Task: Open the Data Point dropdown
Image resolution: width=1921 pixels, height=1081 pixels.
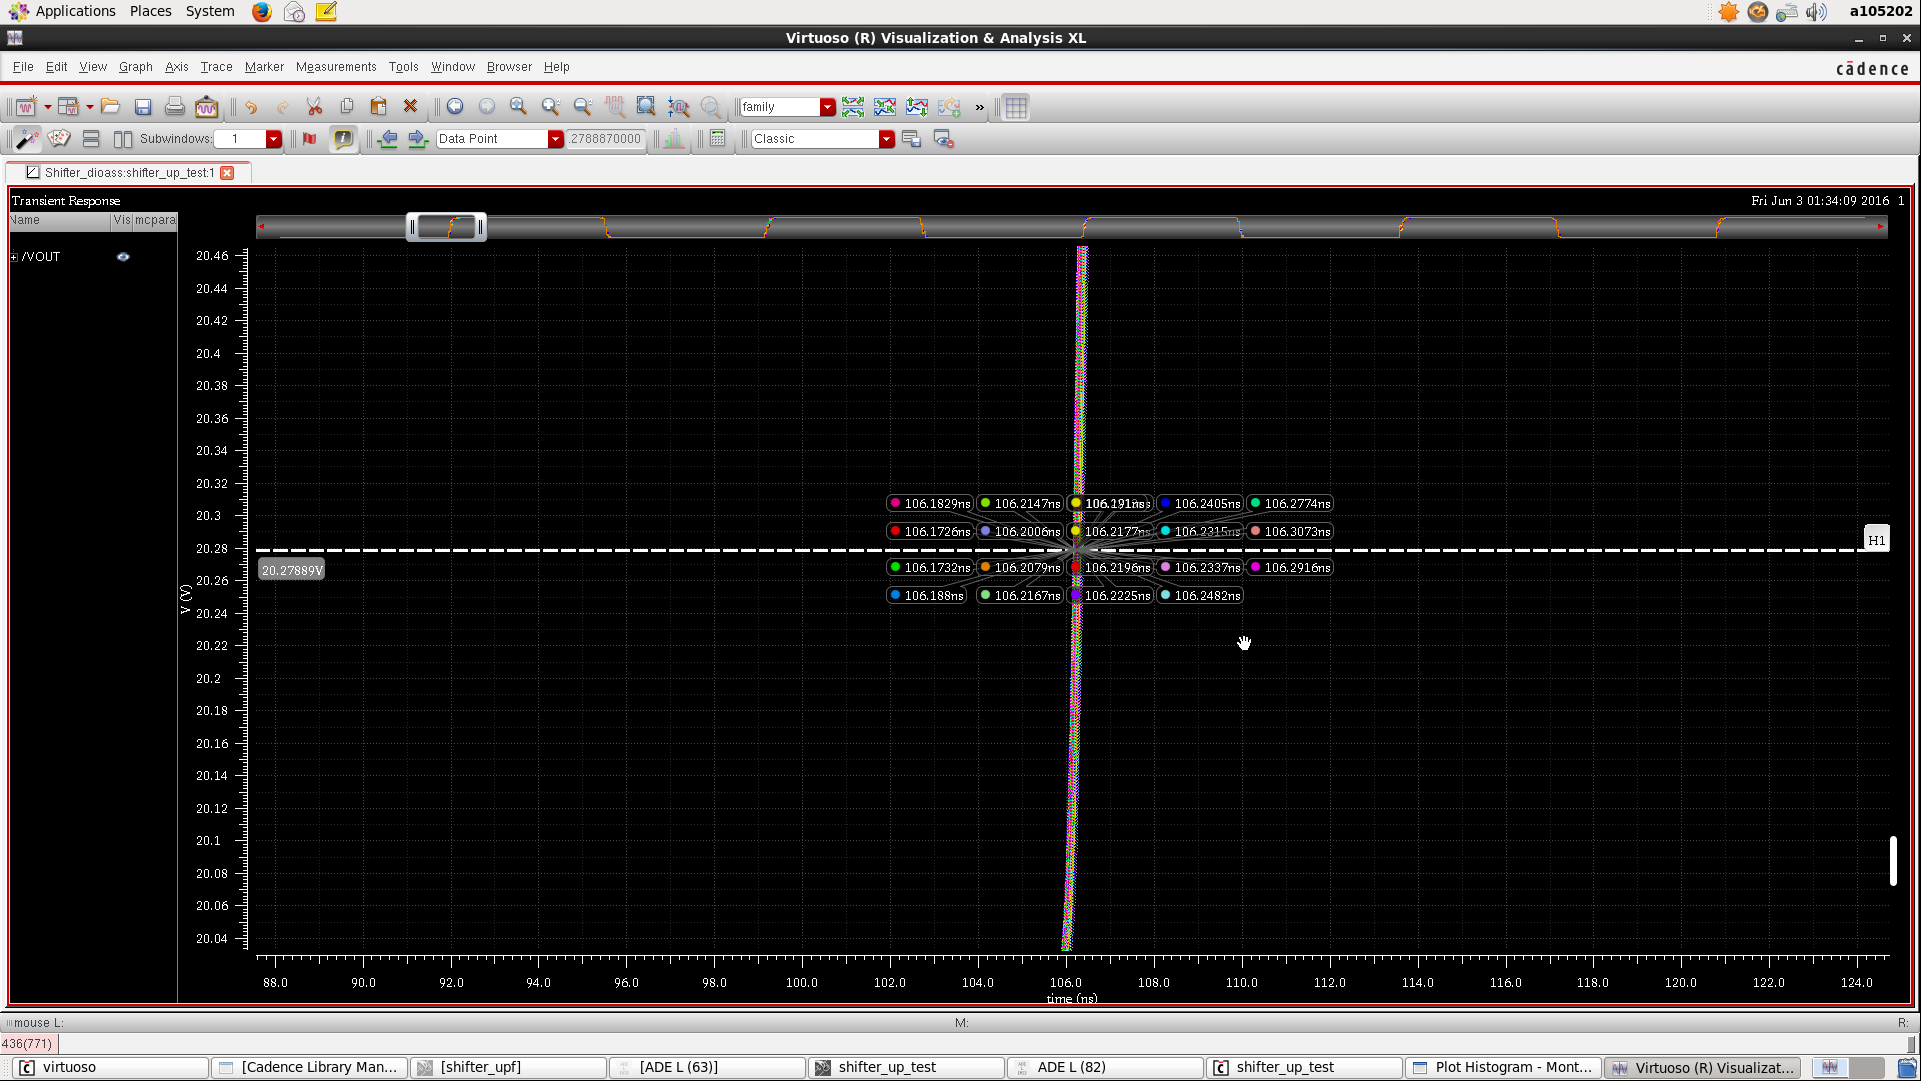Action: click(x=555, y=139)
